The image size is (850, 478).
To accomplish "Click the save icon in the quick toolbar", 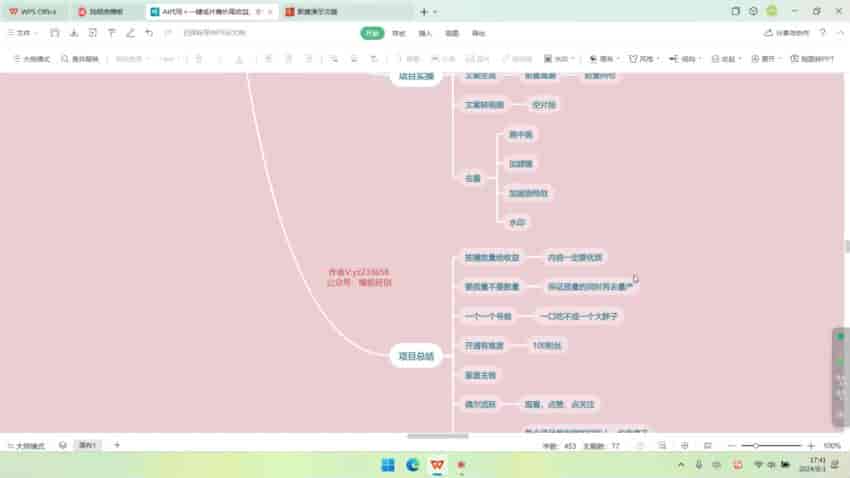I will (x=54, y=33).
